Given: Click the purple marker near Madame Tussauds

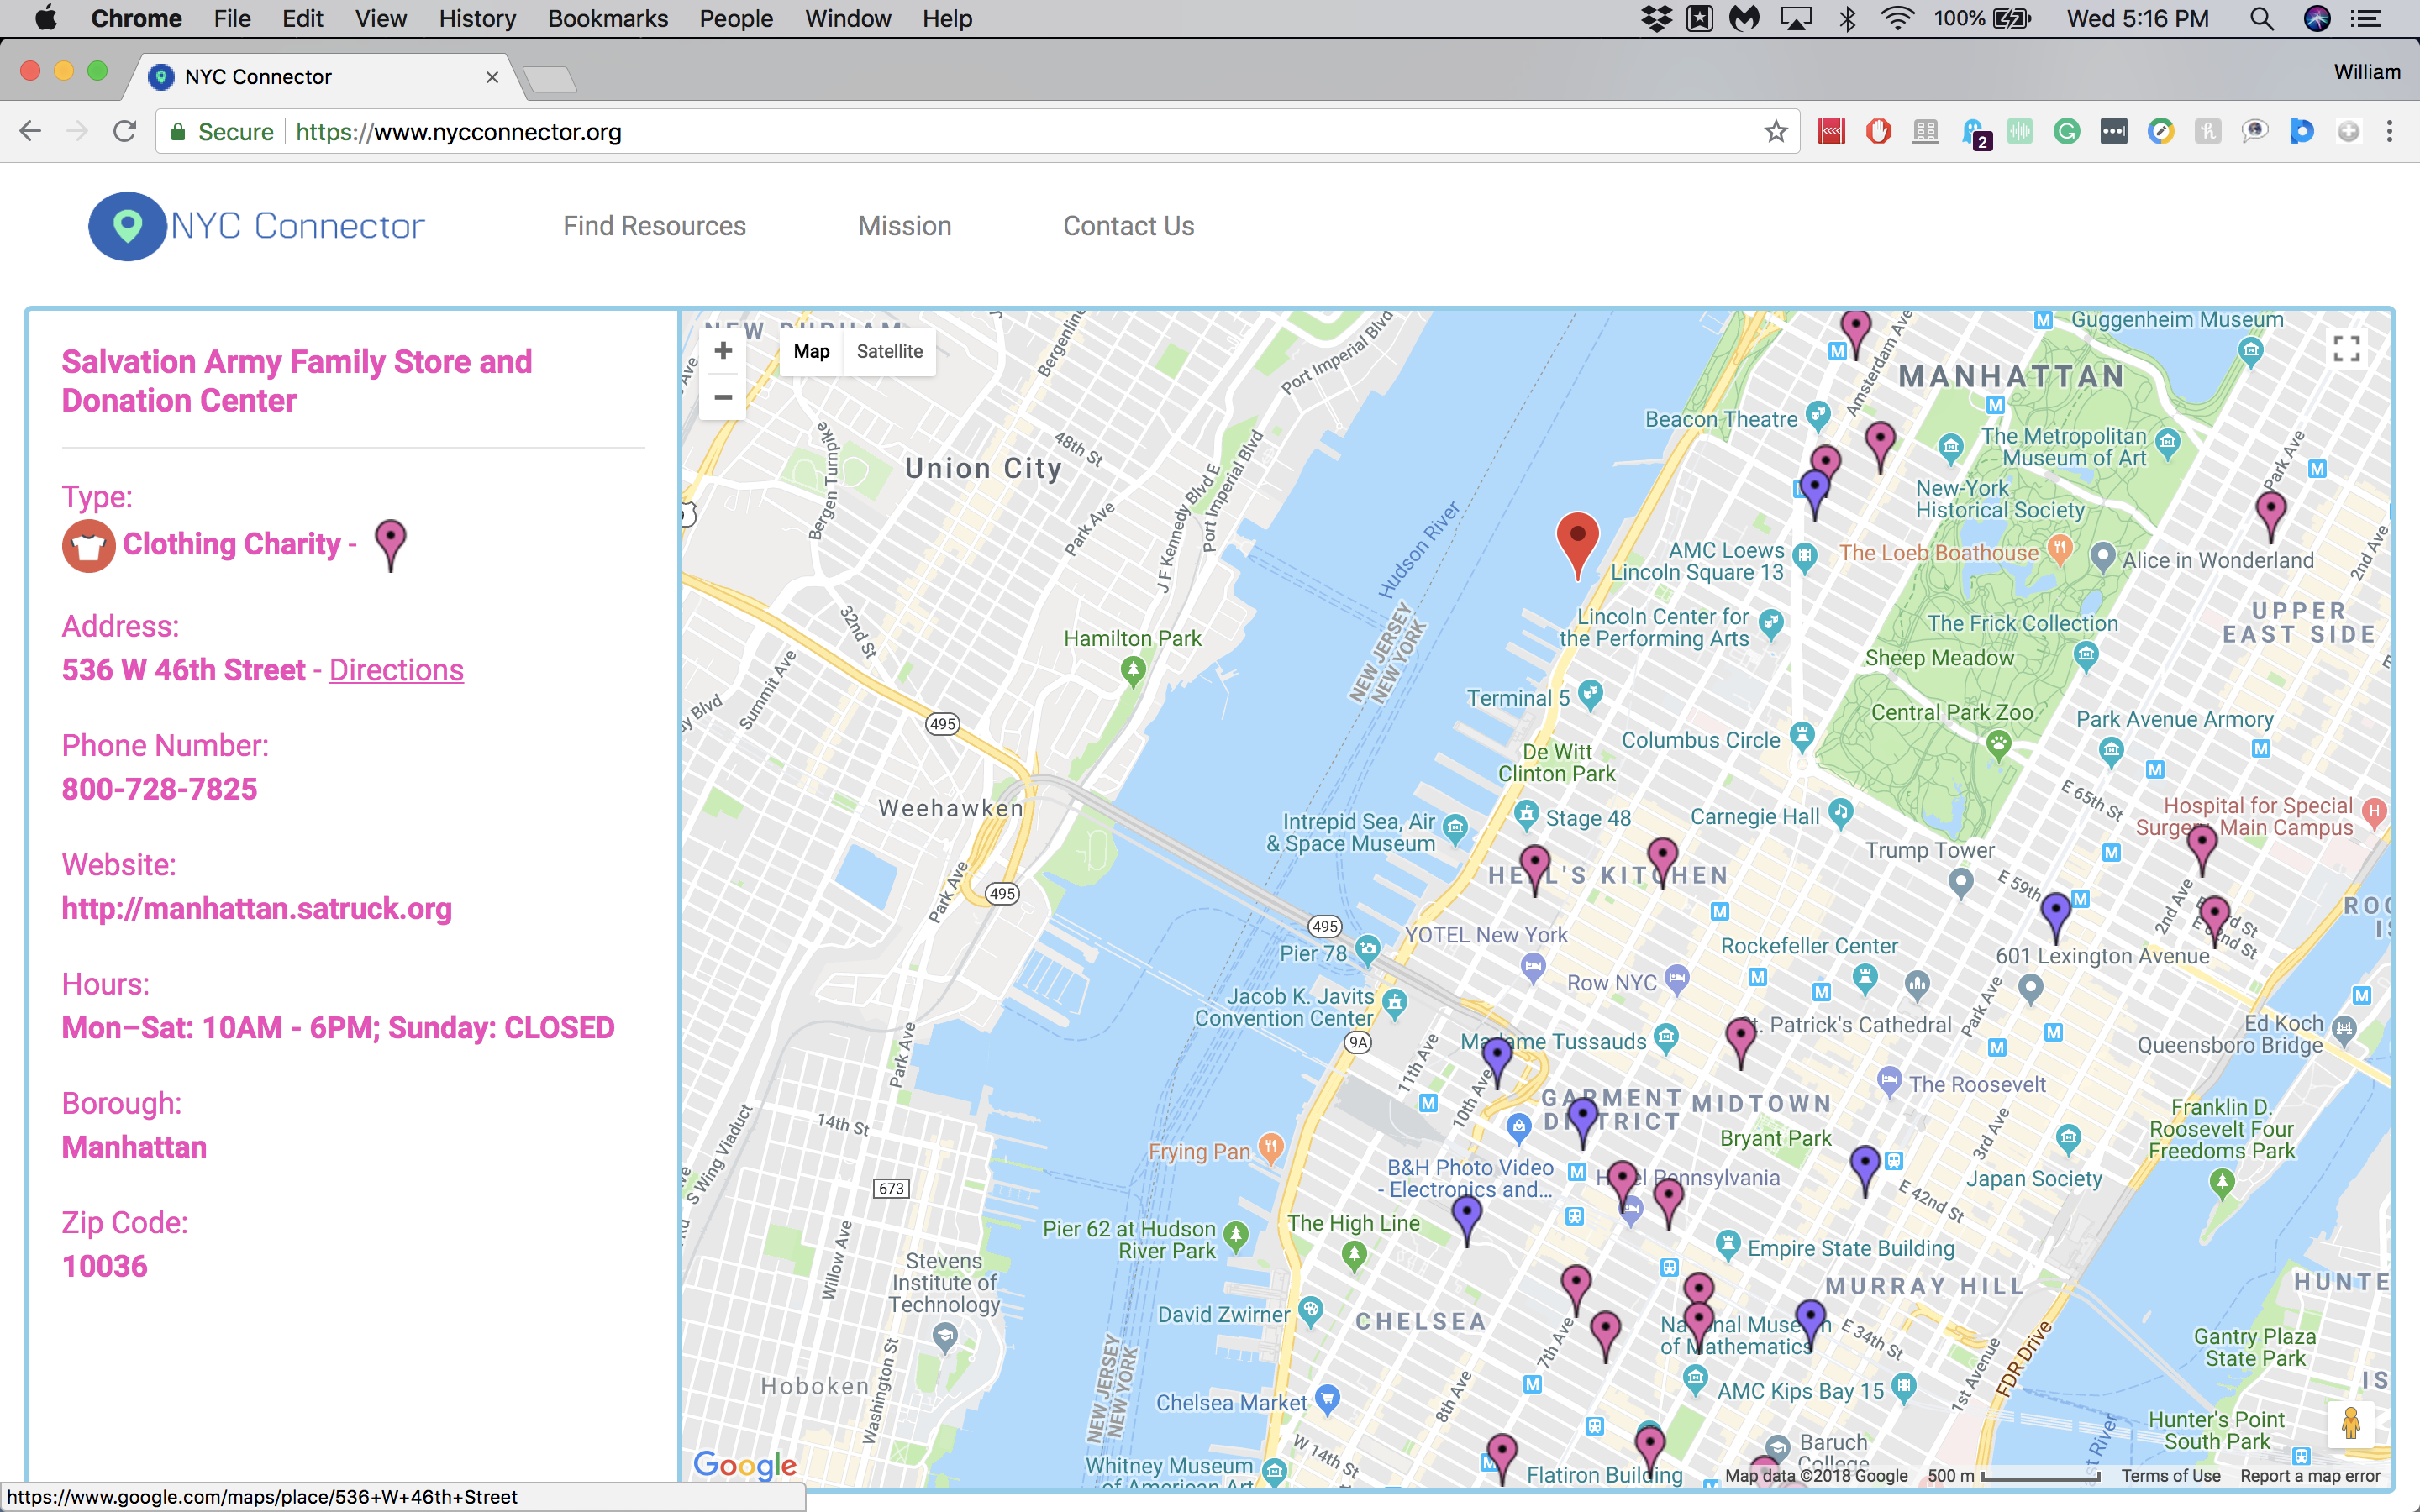Looking at the screenshot, I should coord(1497,1062).
